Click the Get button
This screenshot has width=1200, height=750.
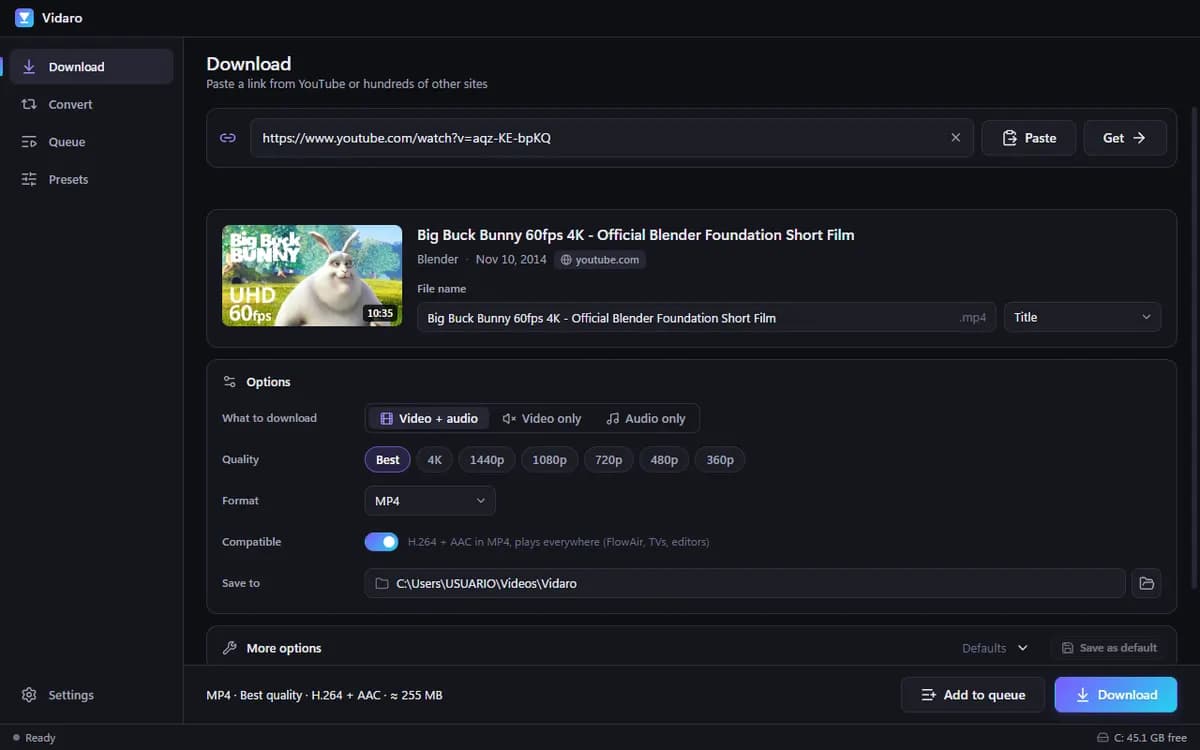pyautogui.click(x=1125, y=138)
